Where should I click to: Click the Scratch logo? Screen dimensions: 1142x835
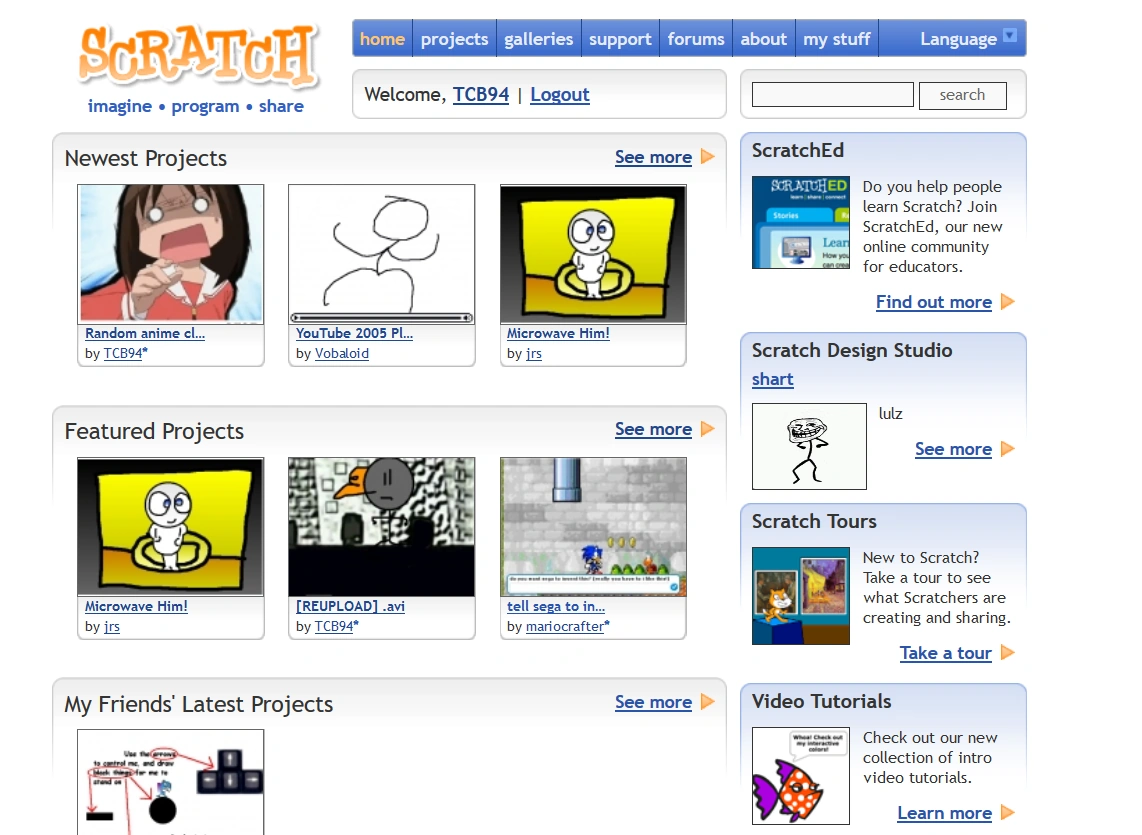click(x=199, y=55)
